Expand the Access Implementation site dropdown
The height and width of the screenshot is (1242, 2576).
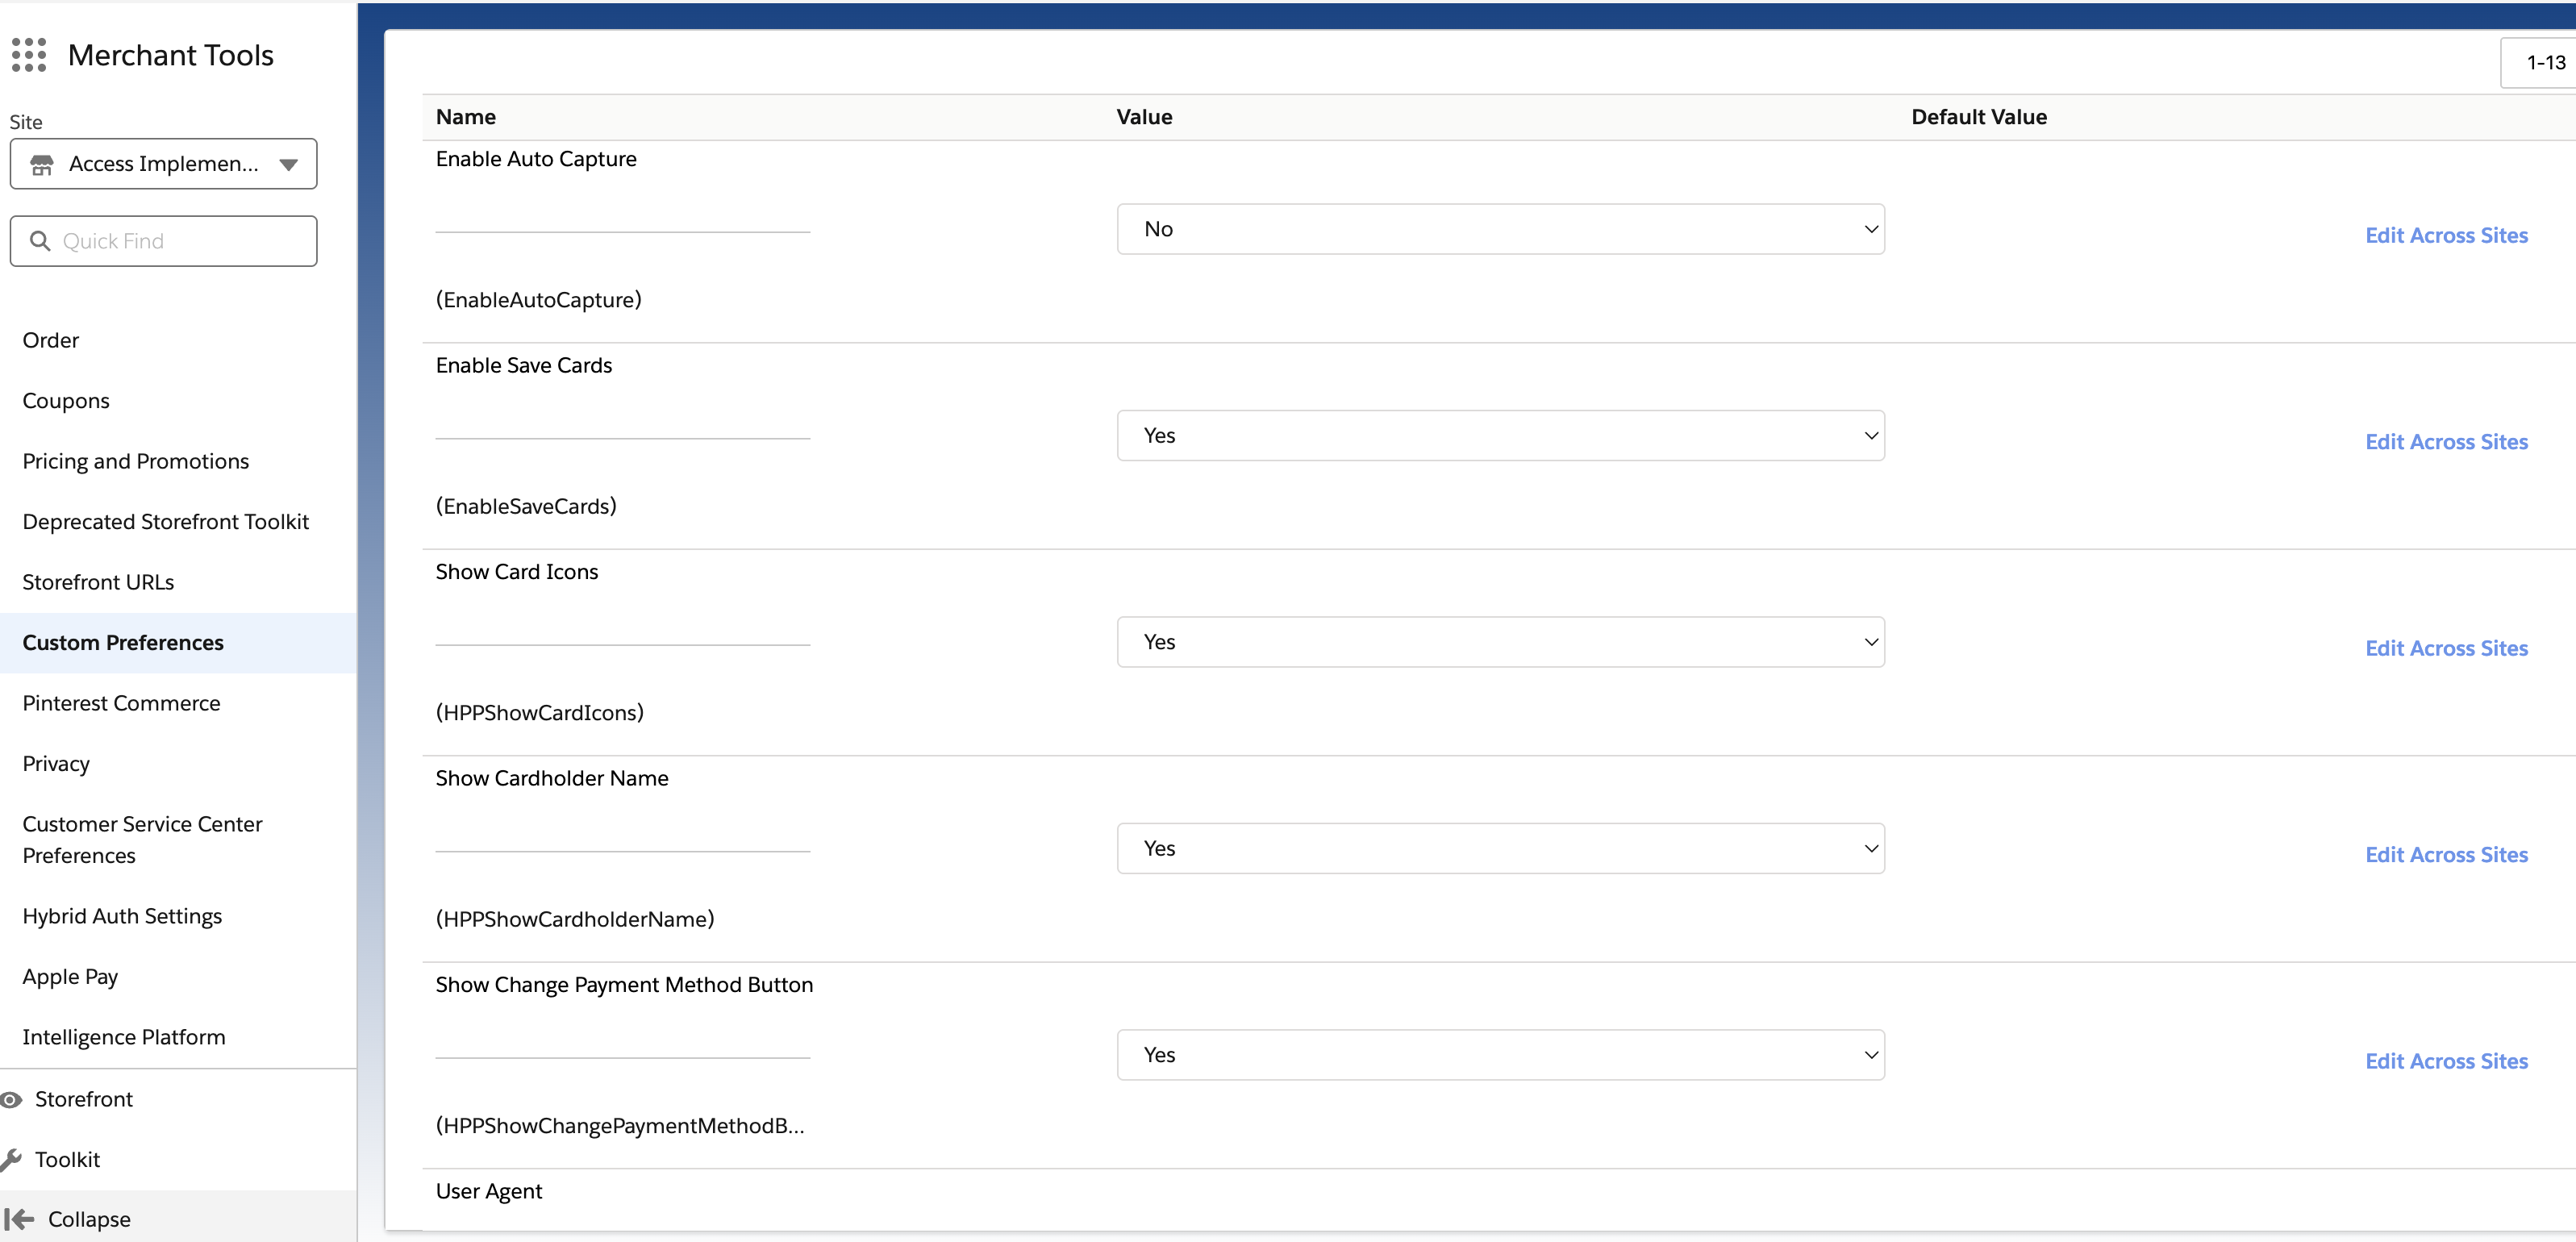pyautogui.click(x=289, y=164)
